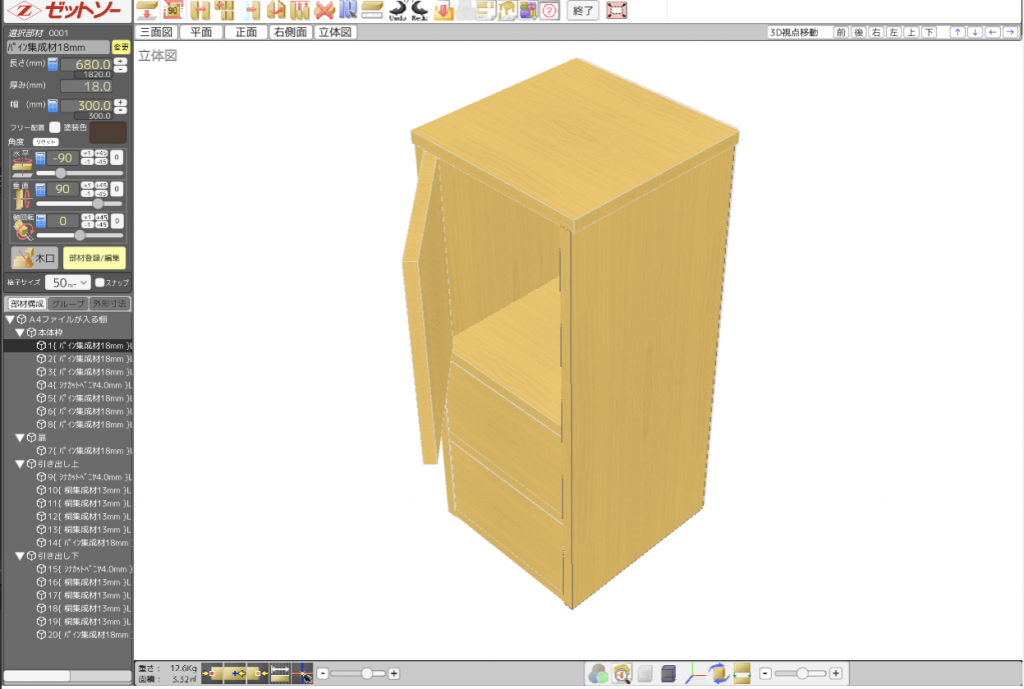Screen dimensions: 1024x689
Task: Switch to the 正面 view tab
Action: 246,32
